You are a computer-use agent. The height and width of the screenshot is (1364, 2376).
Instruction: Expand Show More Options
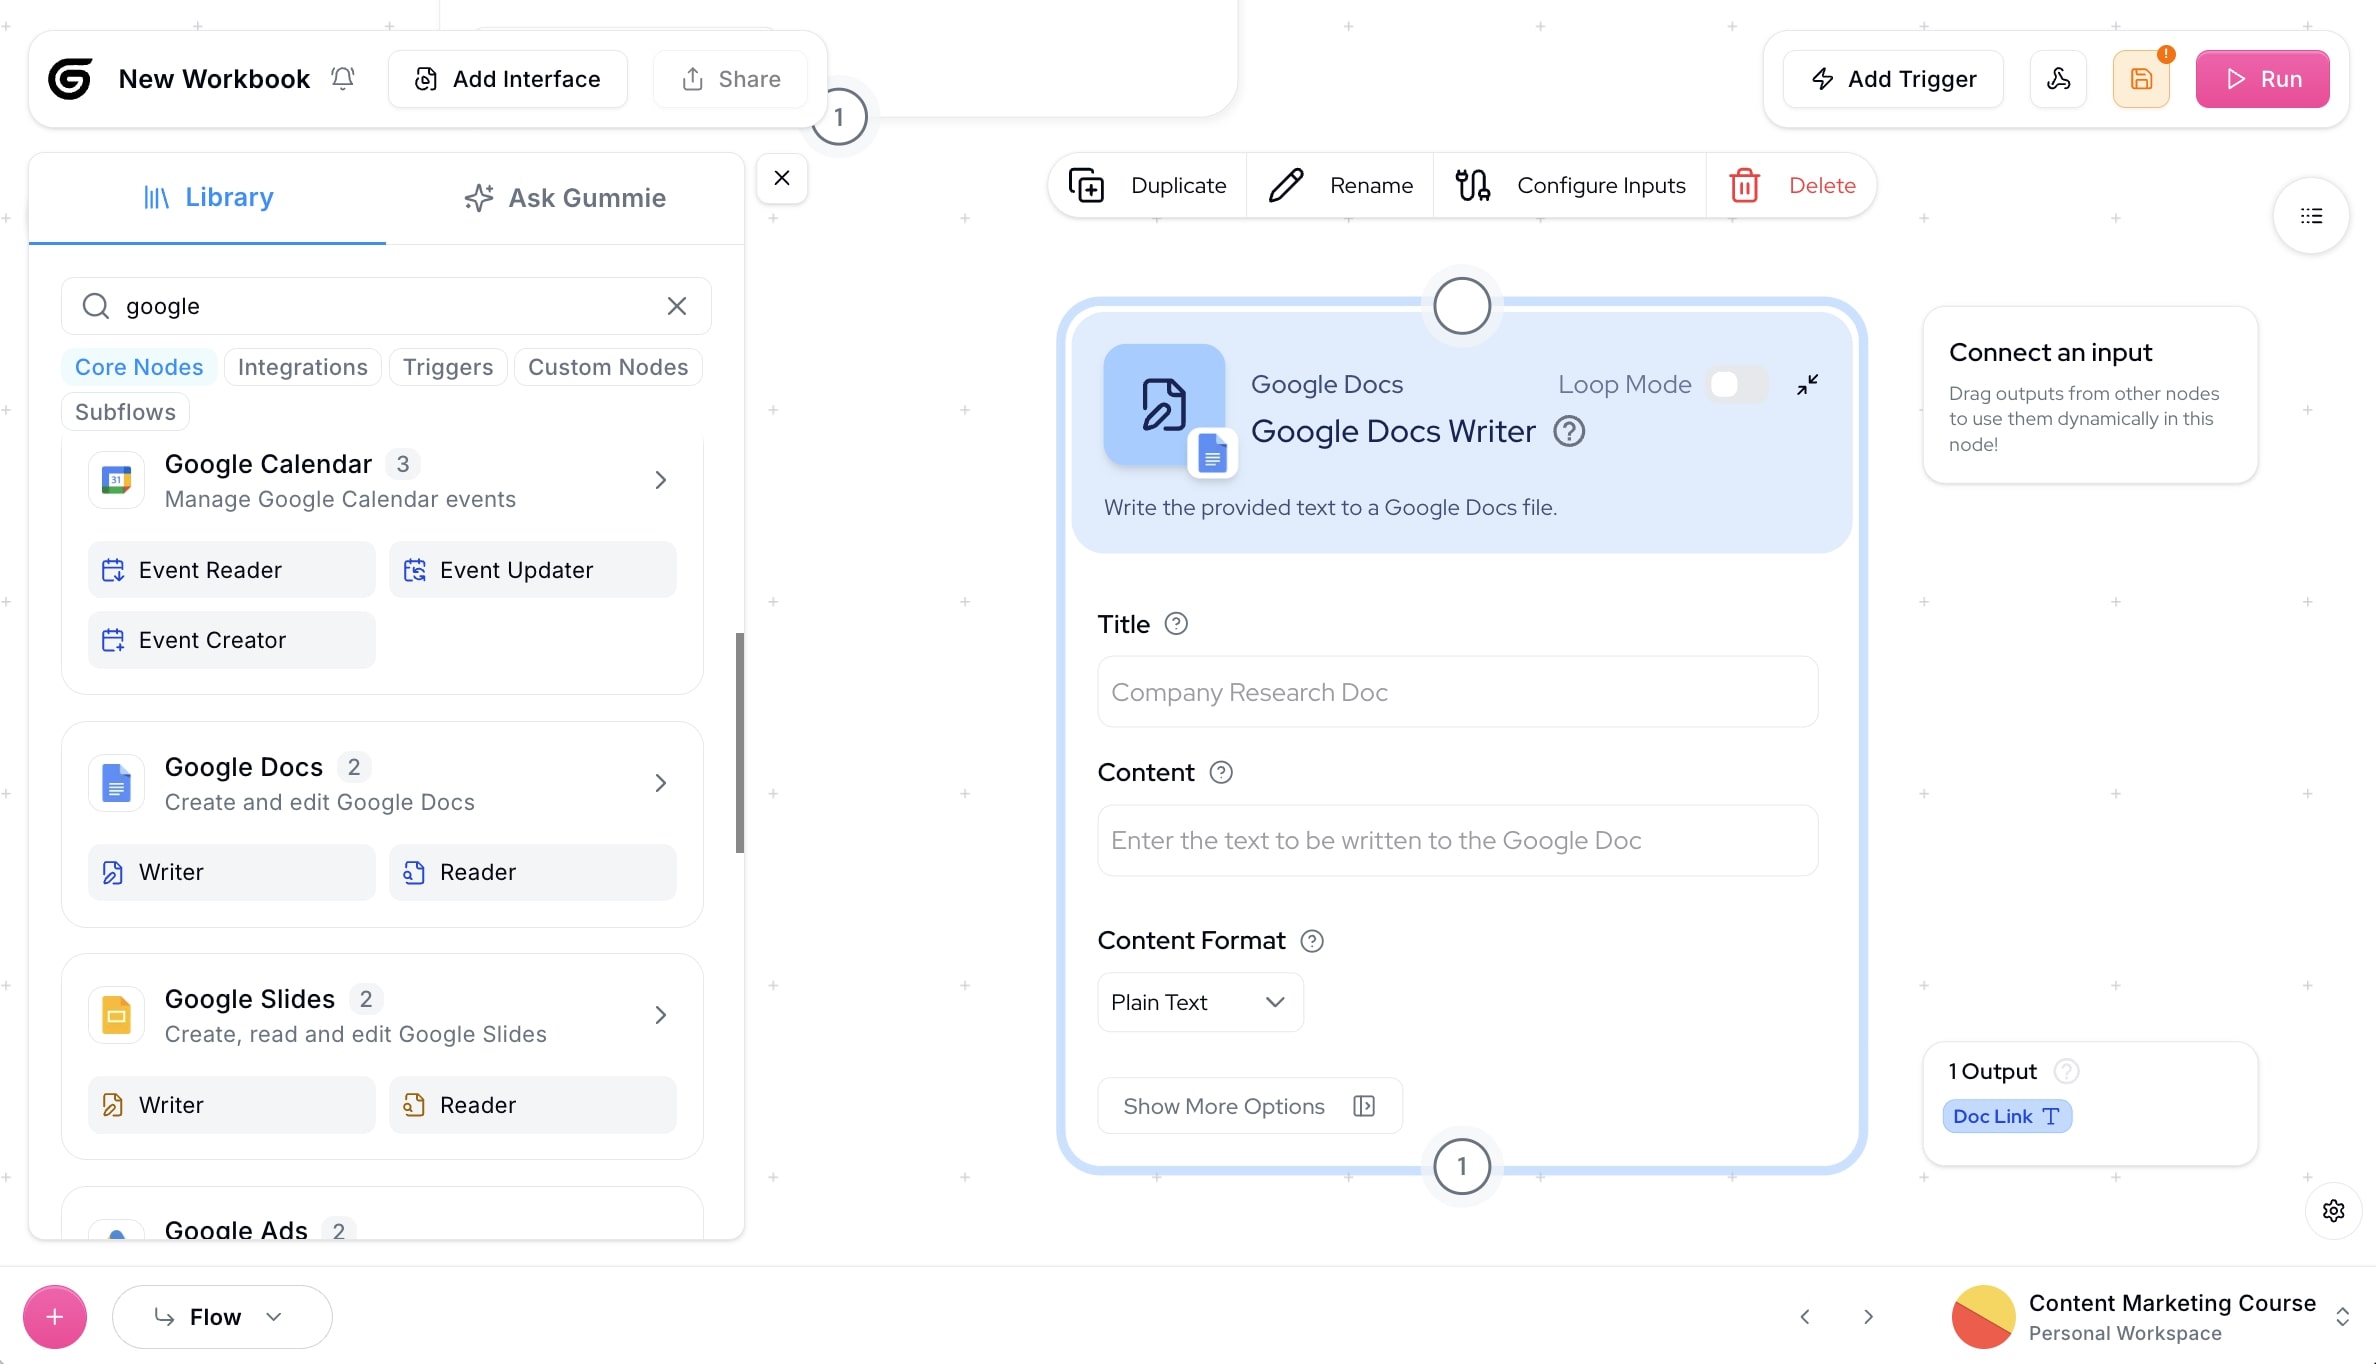(x=1250, y=1106)
